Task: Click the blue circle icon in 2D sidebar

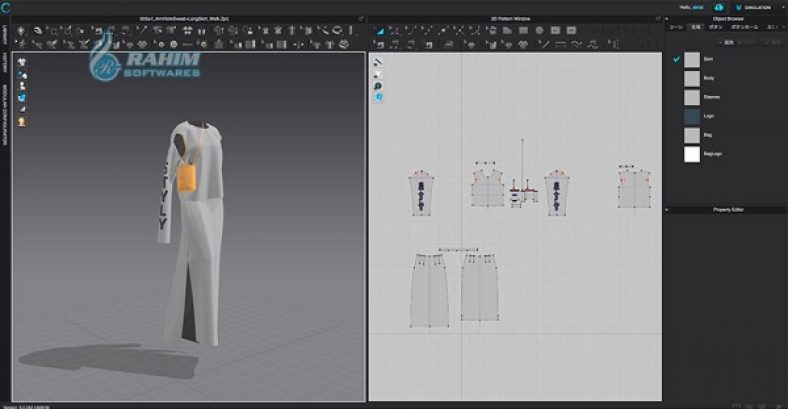Action: click(x=379, y=98)
